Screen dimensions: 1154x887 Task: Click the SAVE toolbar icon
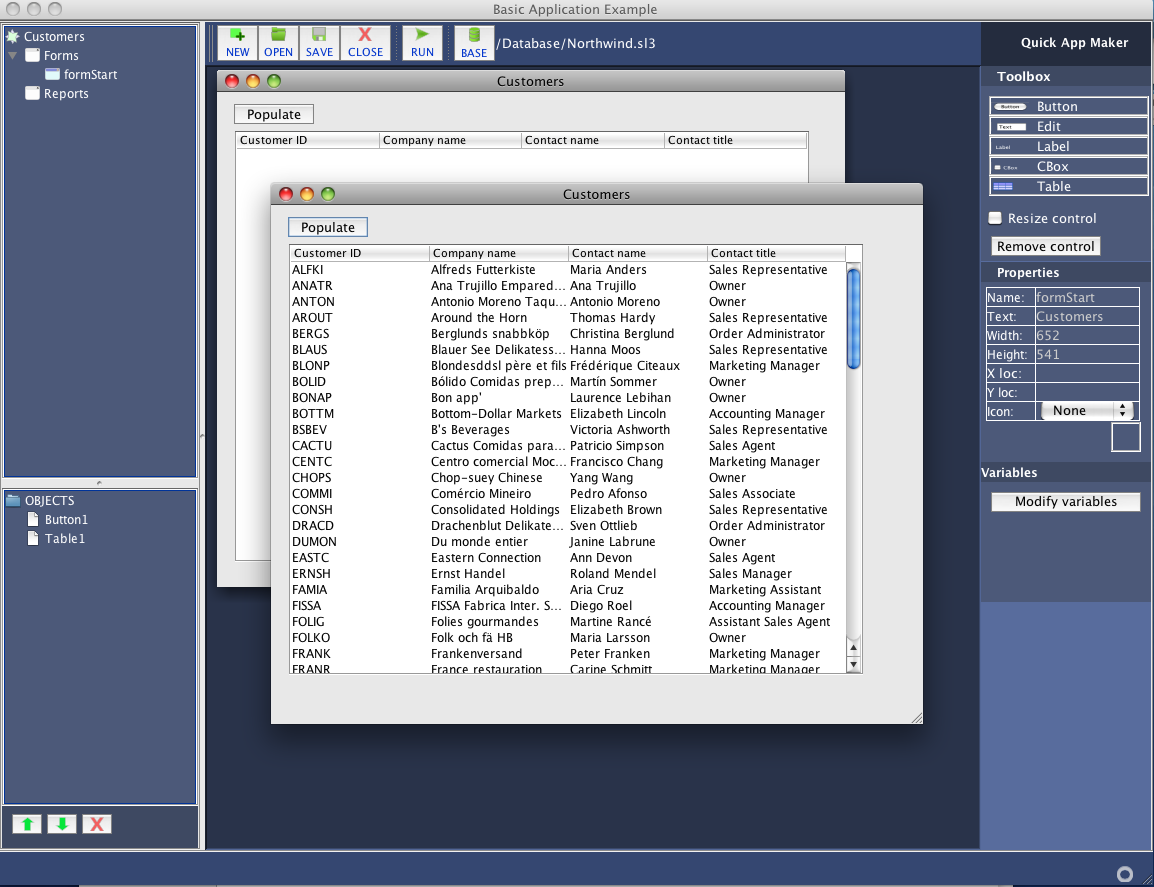click(x=319, y=43)
